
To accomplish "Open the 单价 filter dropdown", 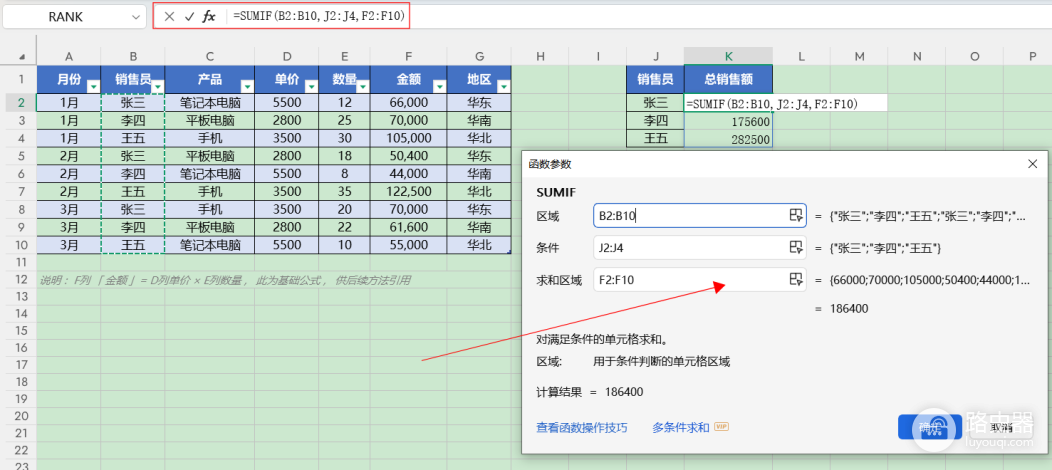I will [x=311, y=86].
